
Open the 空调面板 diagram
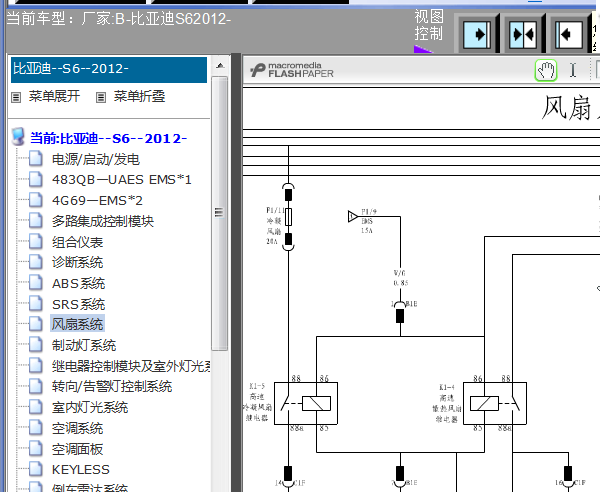click(78, 449)
